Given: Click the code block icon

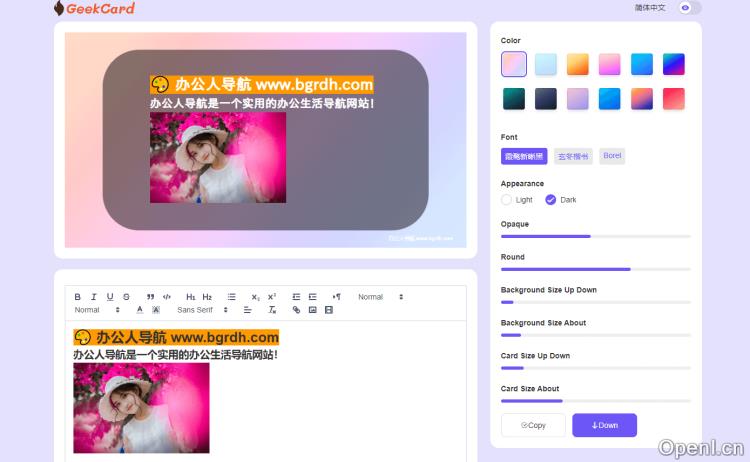Looking at the screenshot, I should (167, 297).
